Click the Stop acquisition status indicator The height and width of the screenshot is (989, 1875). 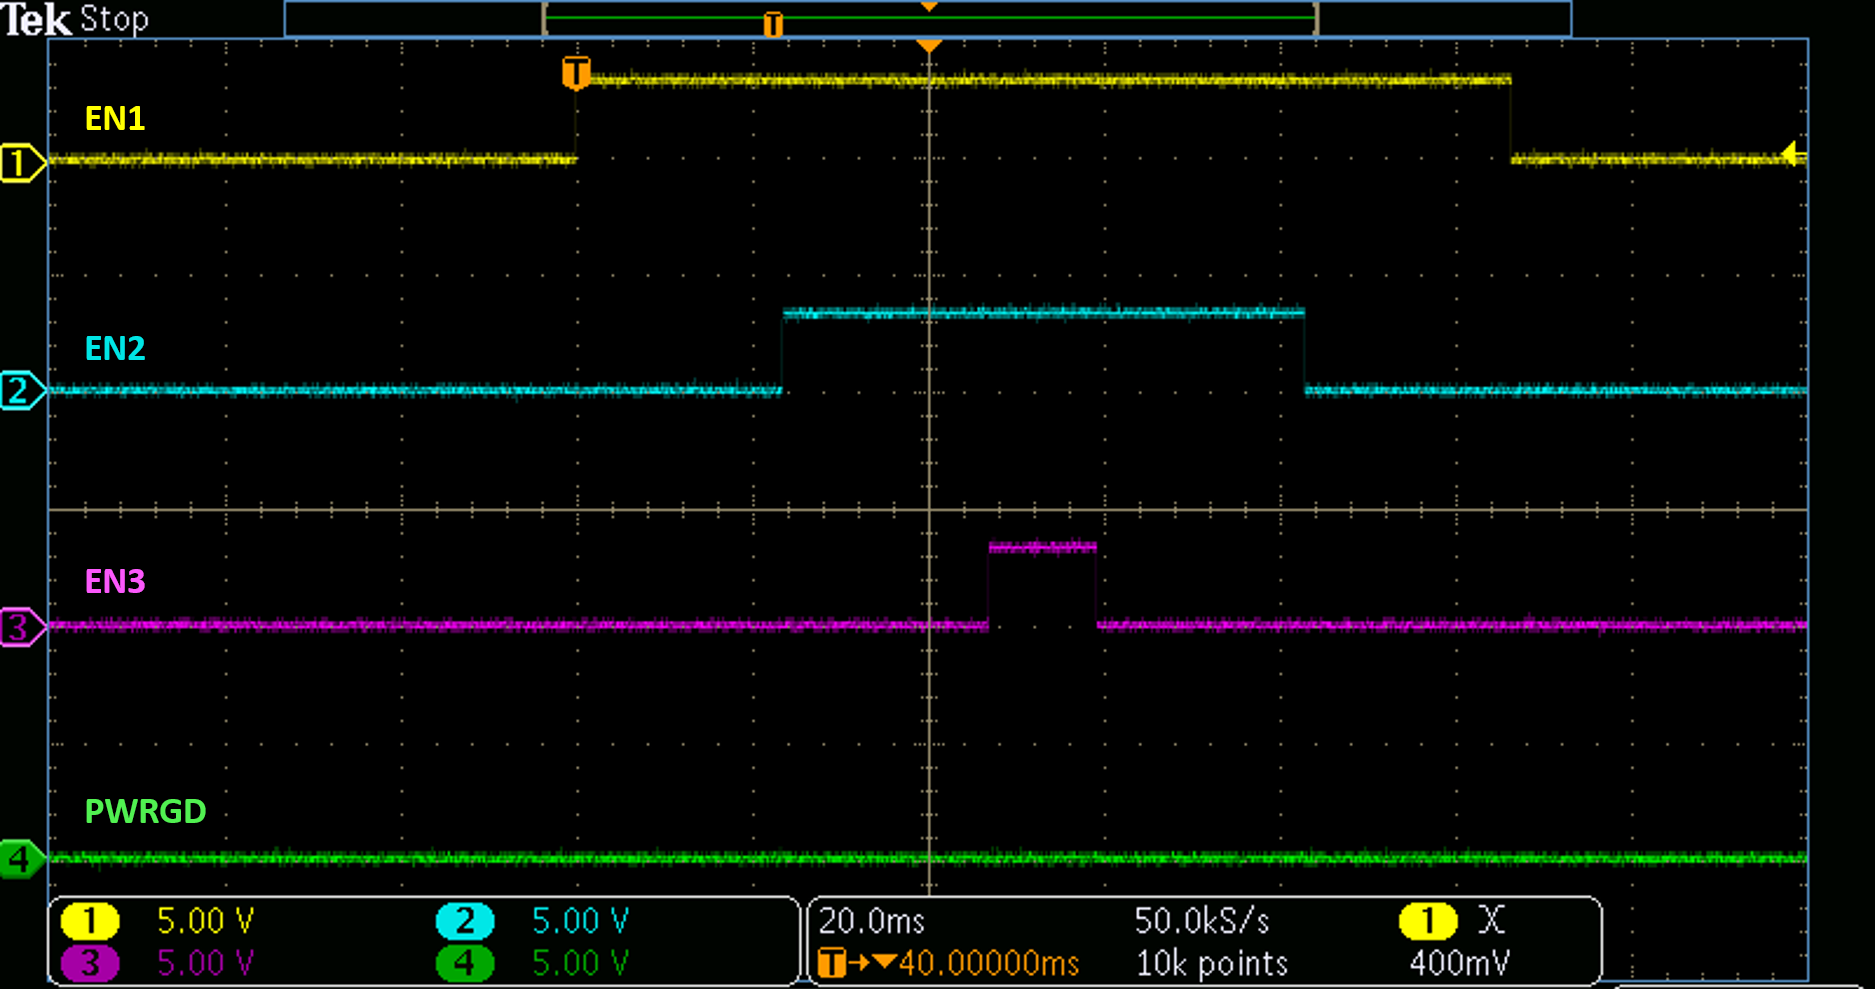click(x=114, y=19)
